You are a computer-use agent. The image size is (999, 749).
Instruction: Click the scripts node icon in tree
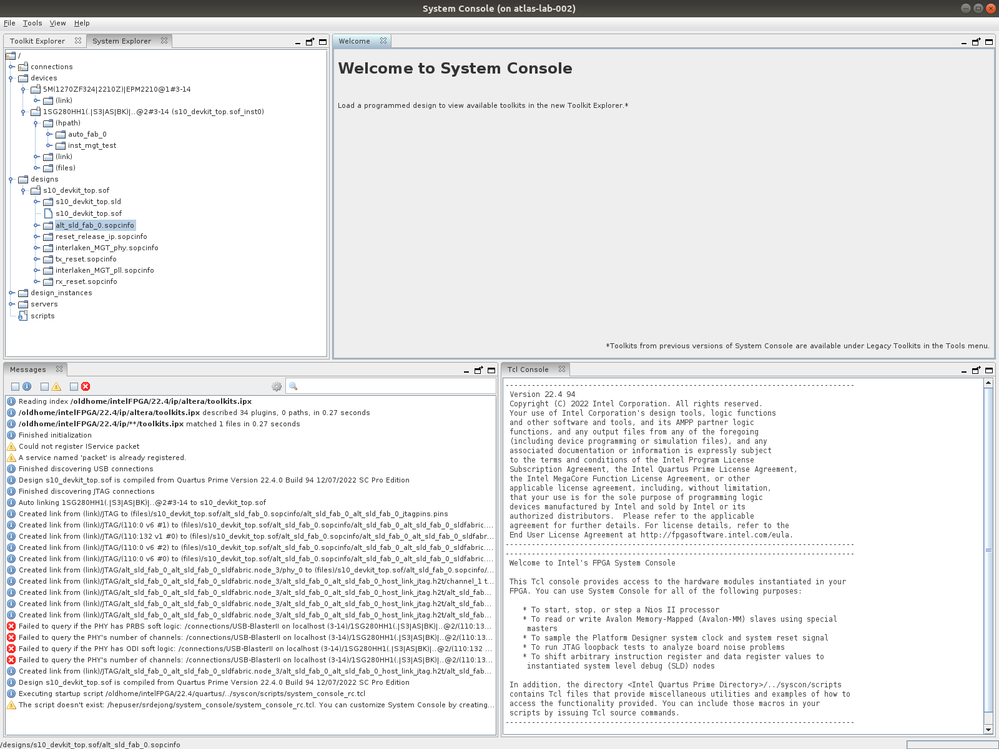pos(23,315)
